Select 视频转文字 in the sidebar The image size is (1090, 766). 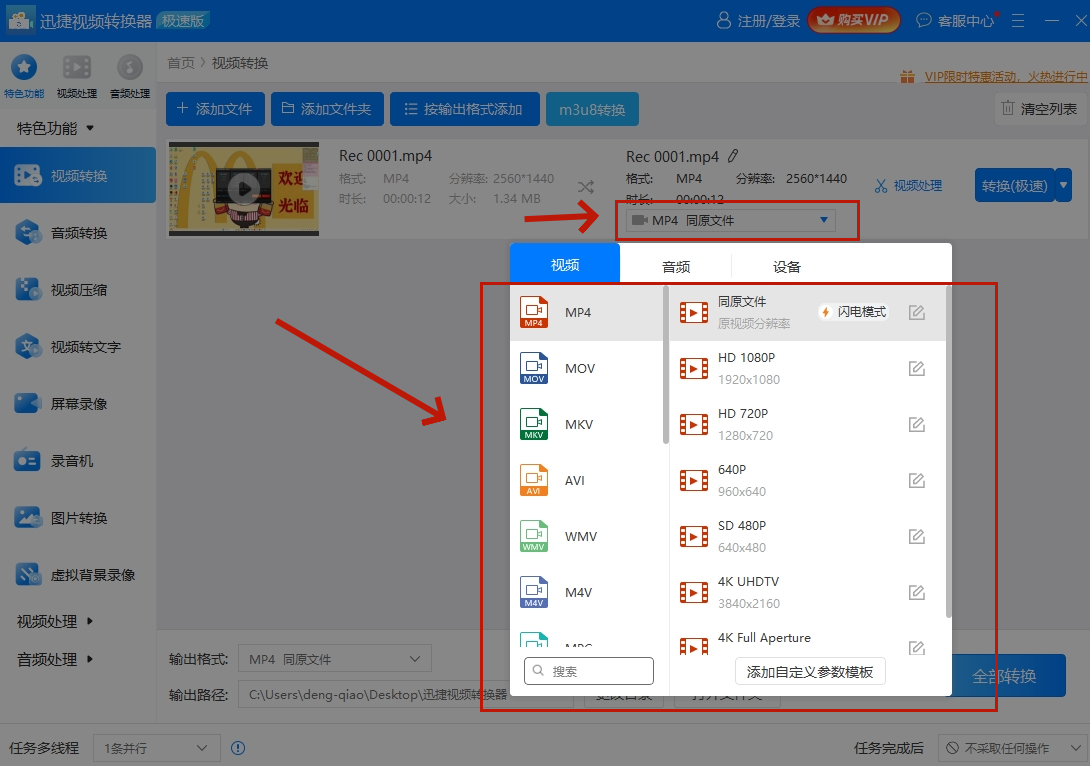pyautogui.click(x=78, y=347)
